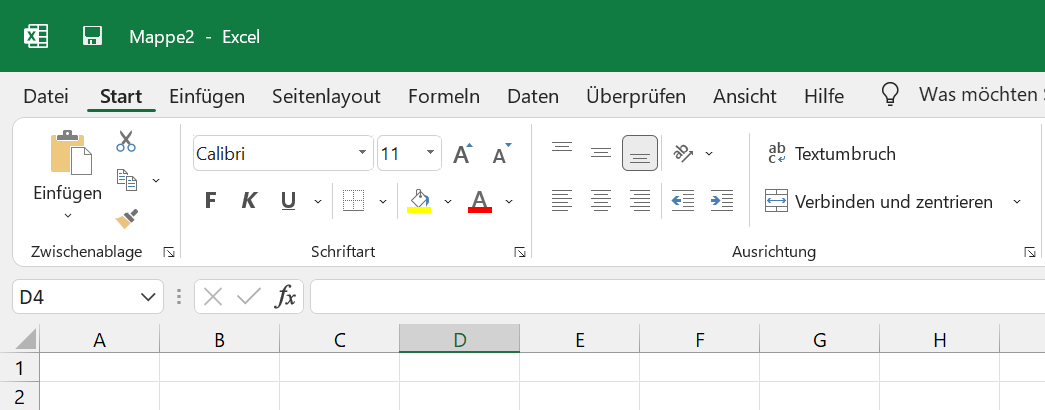The width and height of the screenshot is (1045, 410).
Task: Open orientation dropdown arrow
Action: point(709,154)
